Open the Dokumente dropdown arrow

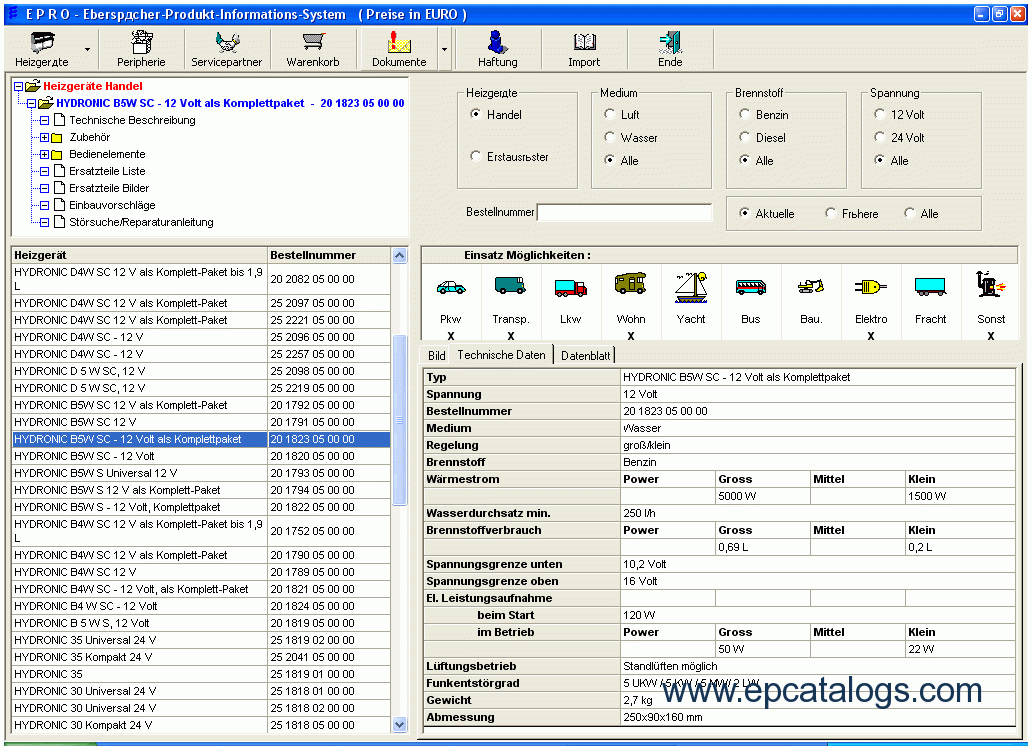(x=445, y=49)
